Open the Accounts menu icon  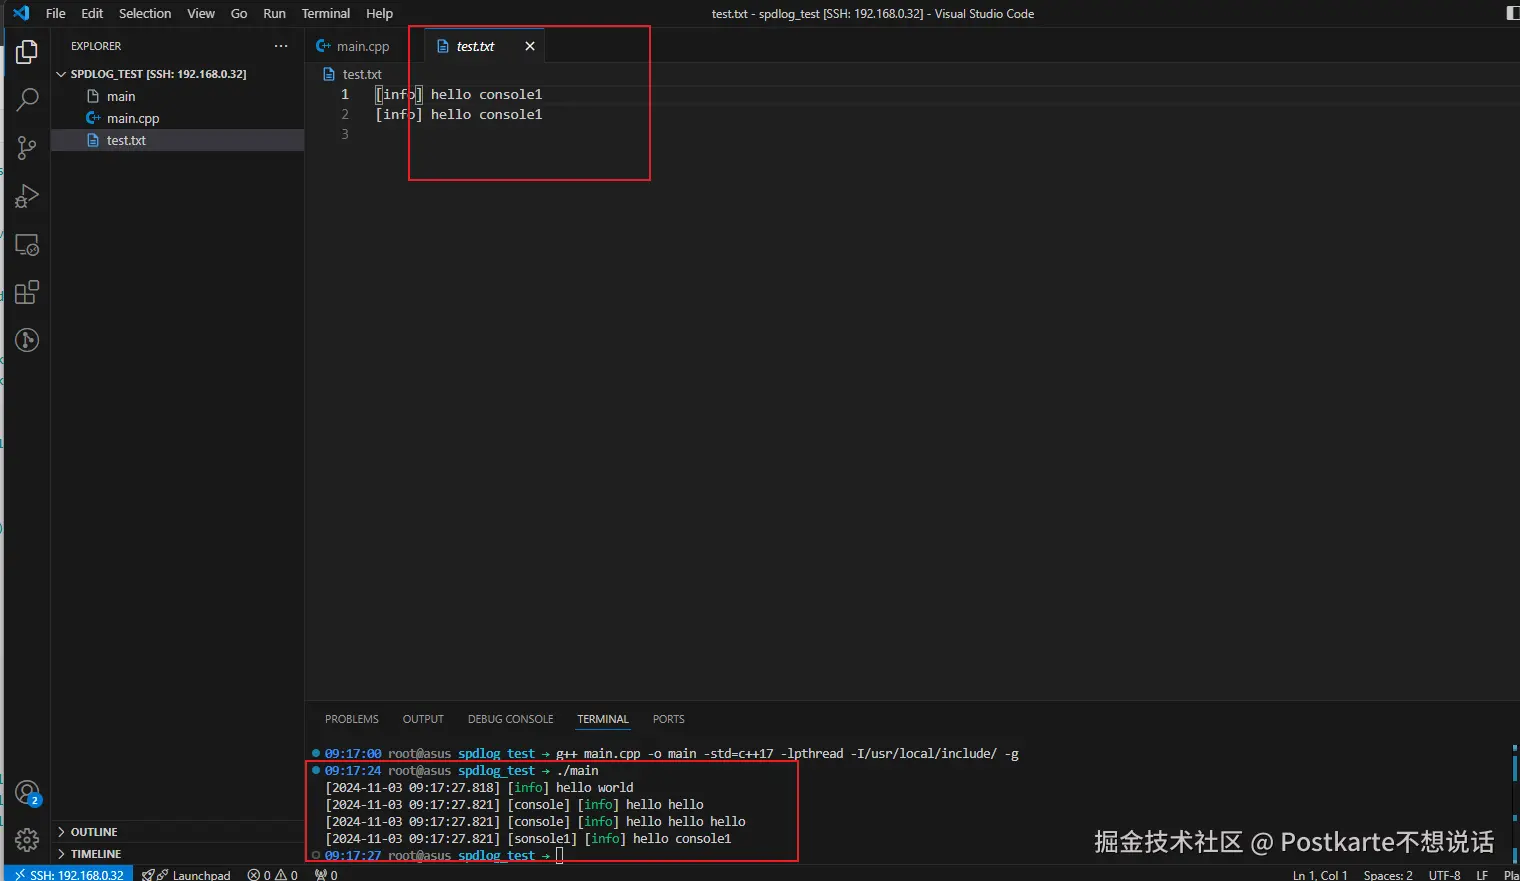tap(27, 793)
